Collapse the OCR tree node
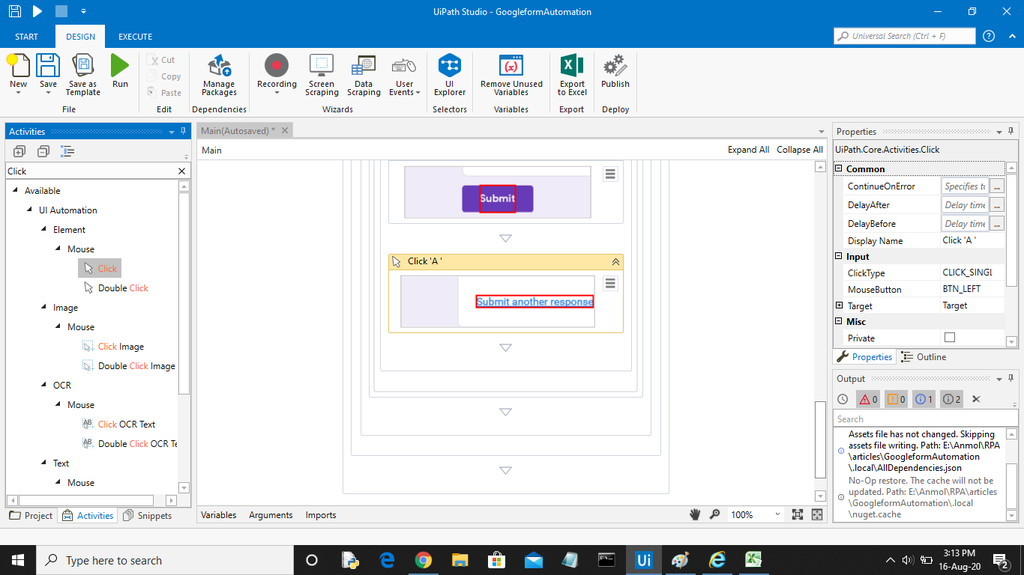Viewport: 1024px width, 575px height. tap(44, 385)
